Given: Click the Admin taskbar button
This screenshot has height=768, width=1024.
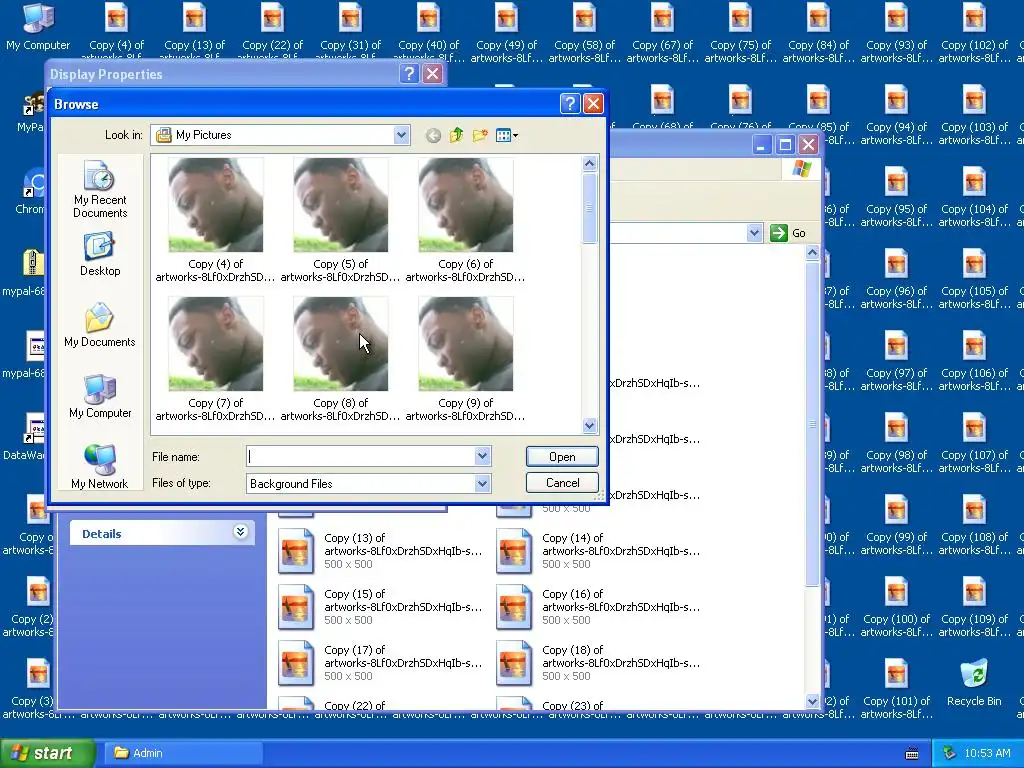Looking at the screenshot, I should coord(185,753).
